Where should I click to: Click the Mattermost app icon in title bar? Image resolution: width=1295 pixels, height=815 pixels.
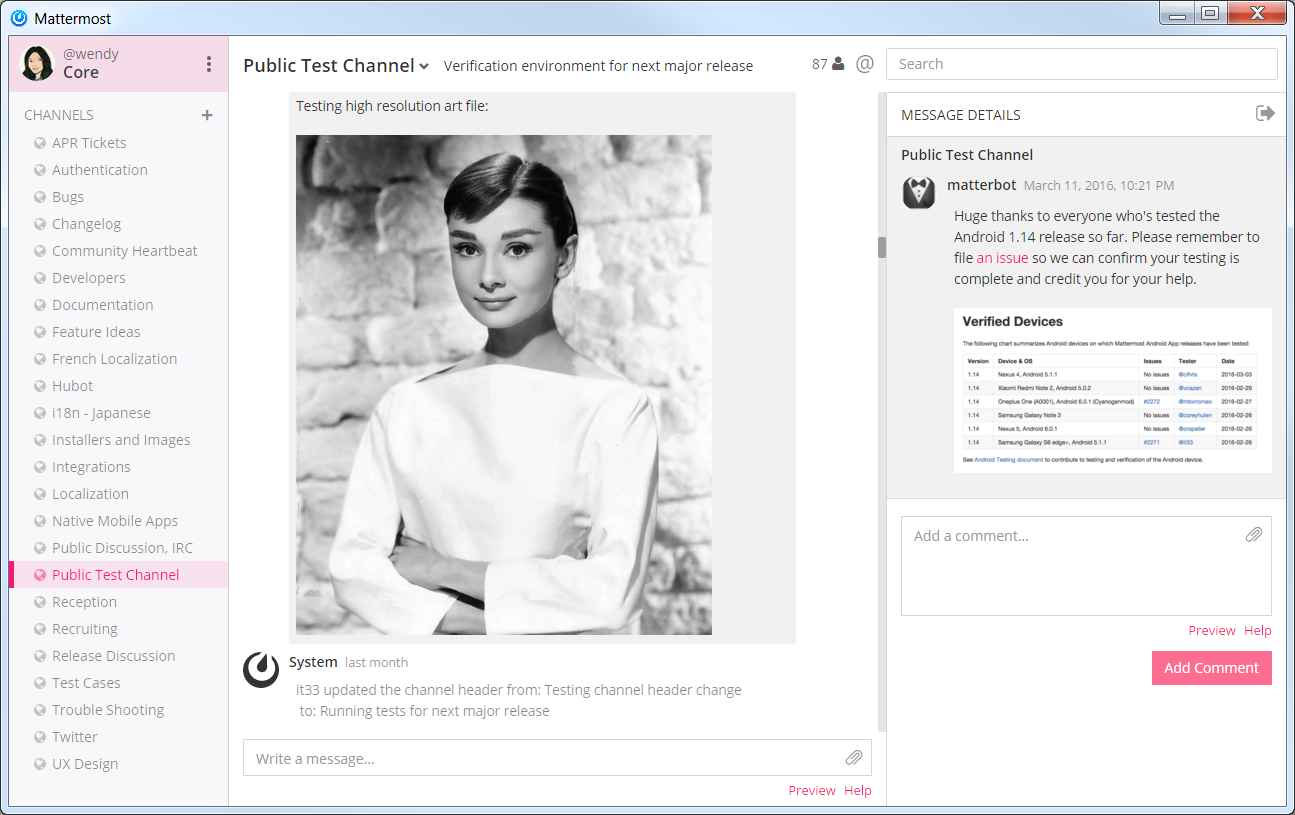(x=19, y=18)
